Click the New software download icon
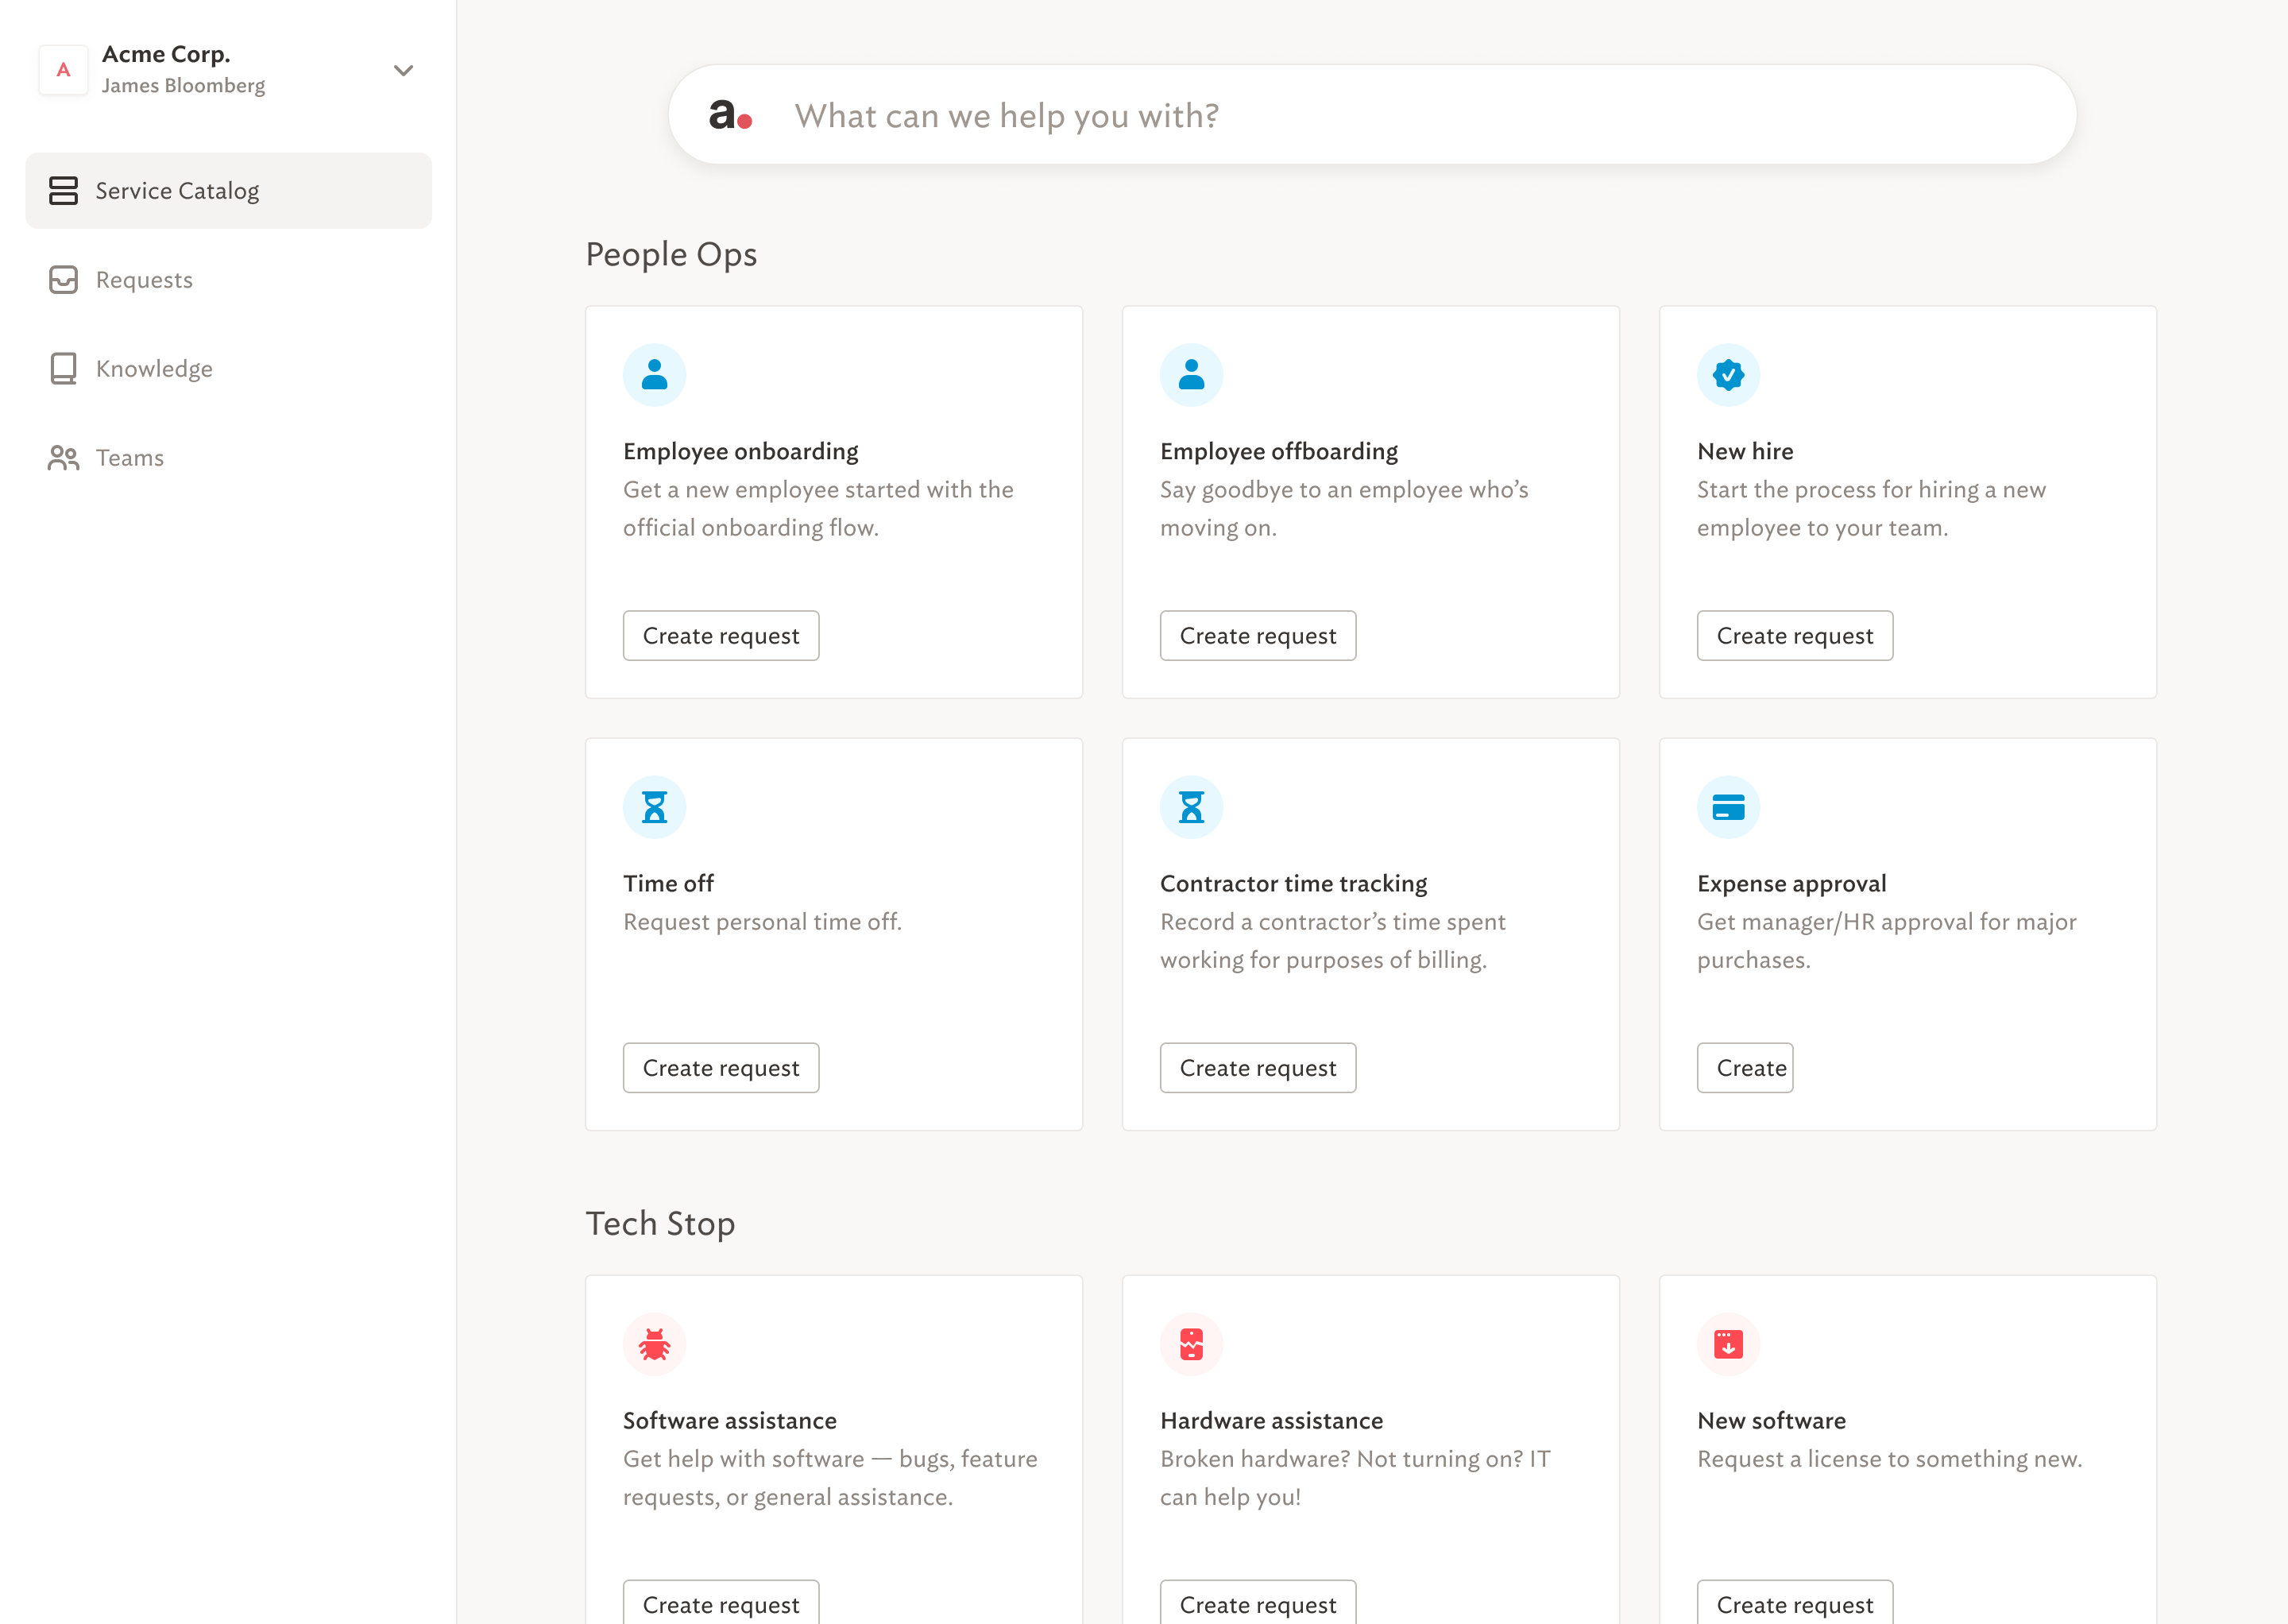 (x=1728, y=1344)
